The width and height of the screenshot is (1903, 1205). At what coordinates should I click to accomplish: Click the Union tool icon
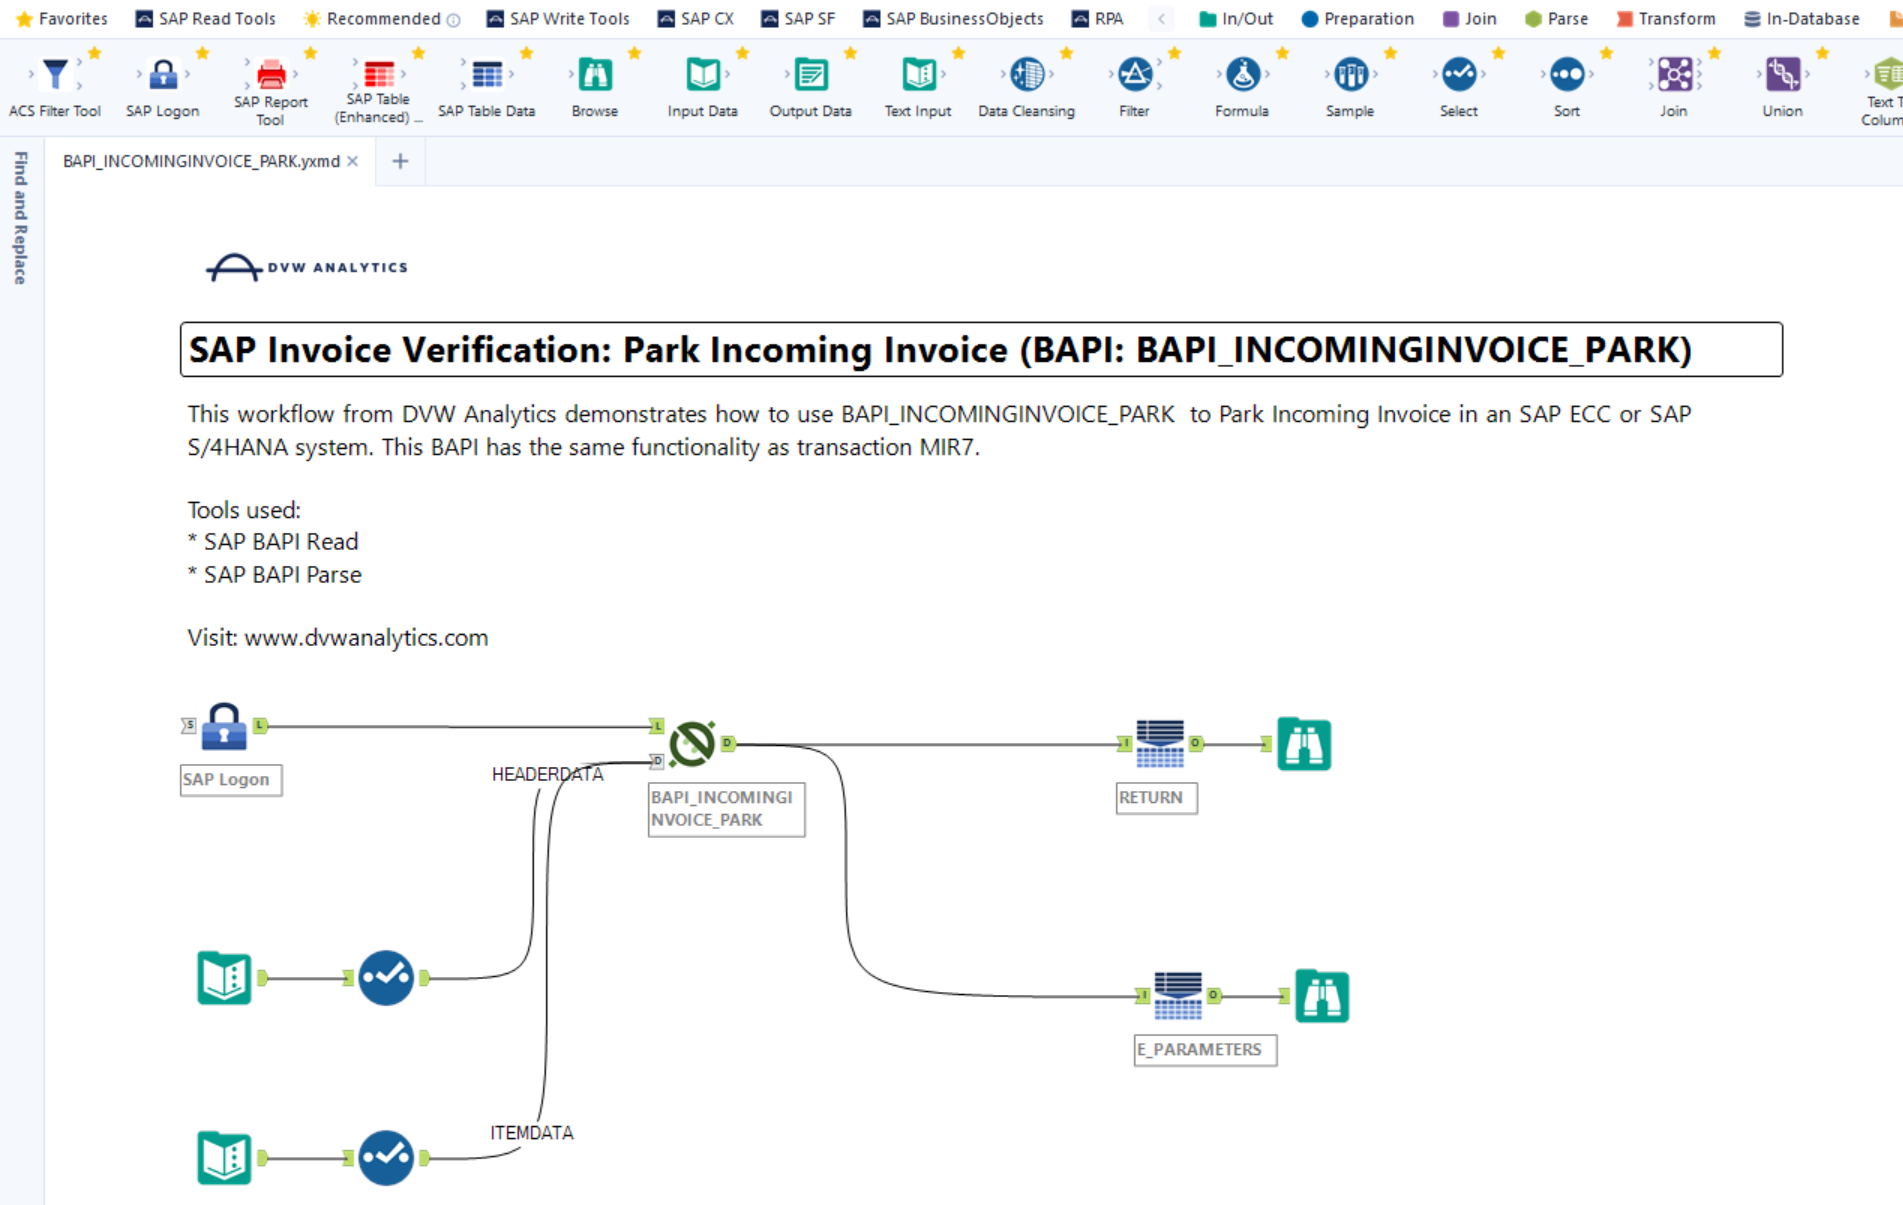pyautogui.click(x=1782, y=75)
